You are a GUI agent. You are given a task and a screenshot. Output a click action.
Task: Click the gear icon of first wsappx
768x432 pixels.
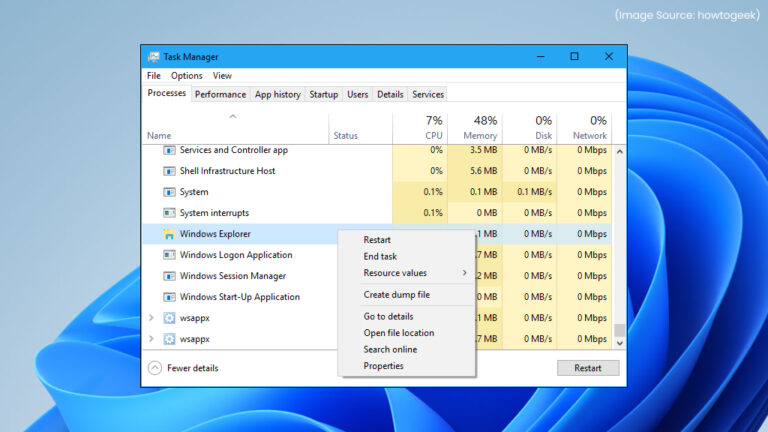(169, 318)
